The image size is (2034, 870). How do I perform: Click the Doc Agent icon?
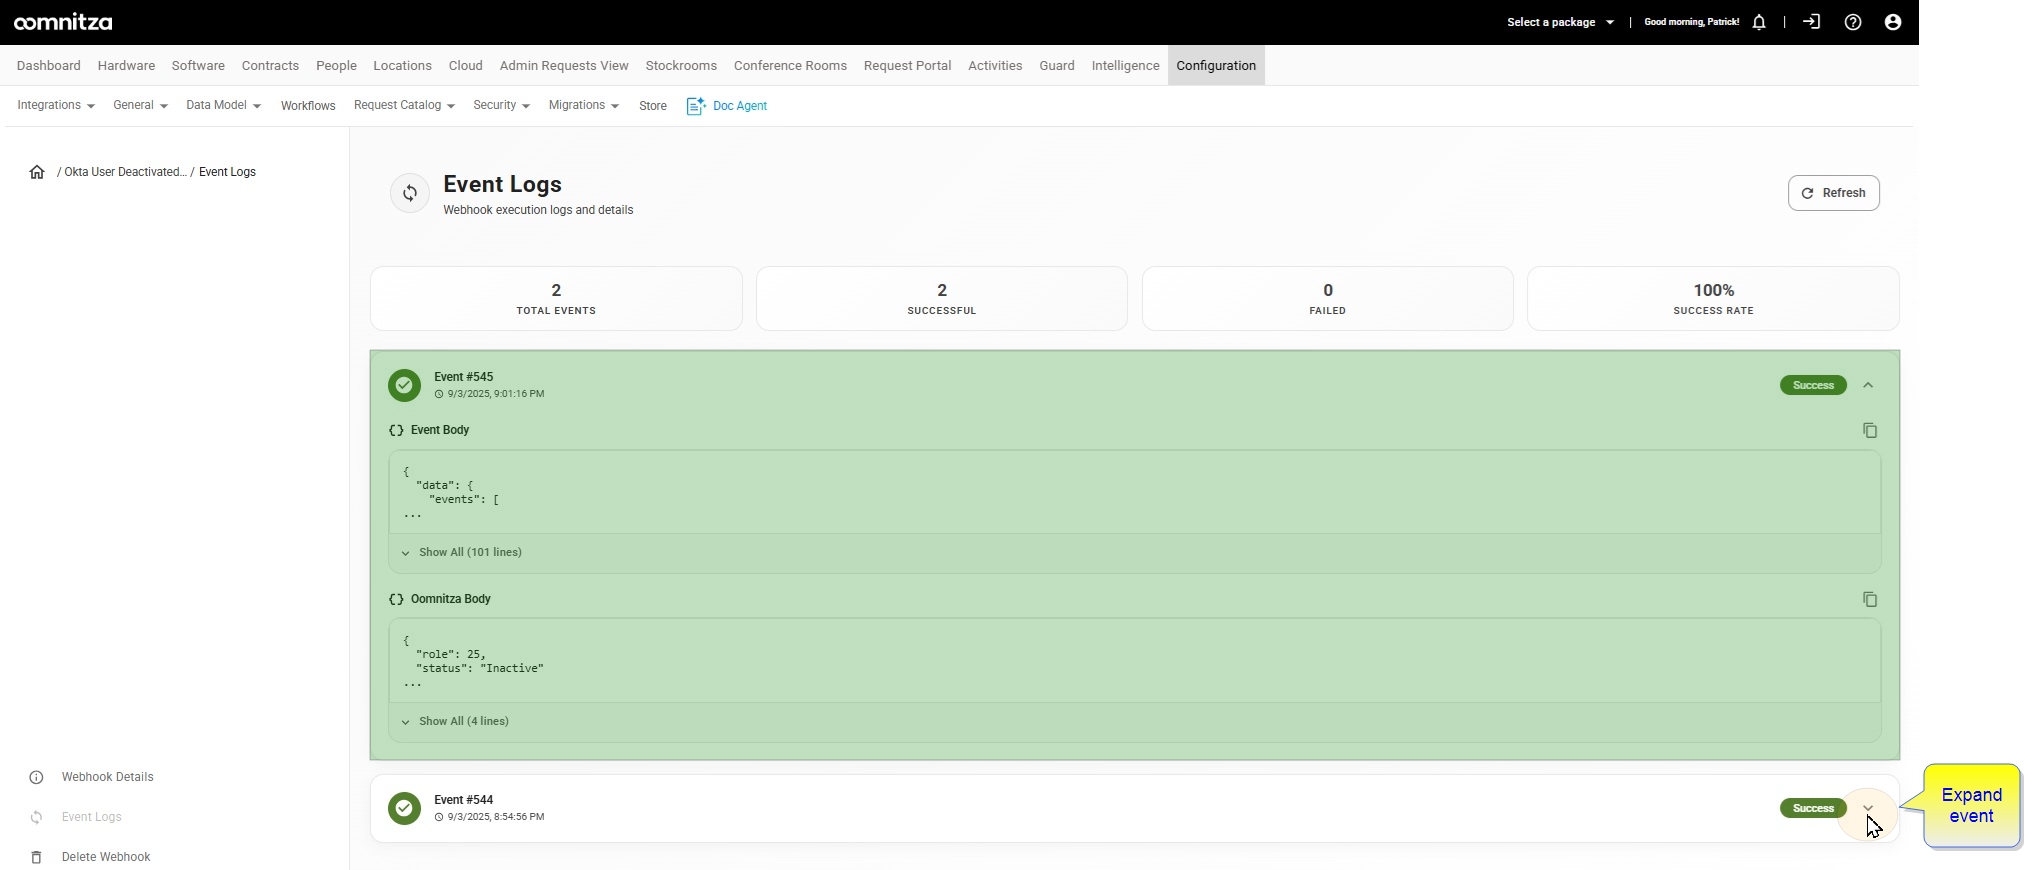point(696,106)
